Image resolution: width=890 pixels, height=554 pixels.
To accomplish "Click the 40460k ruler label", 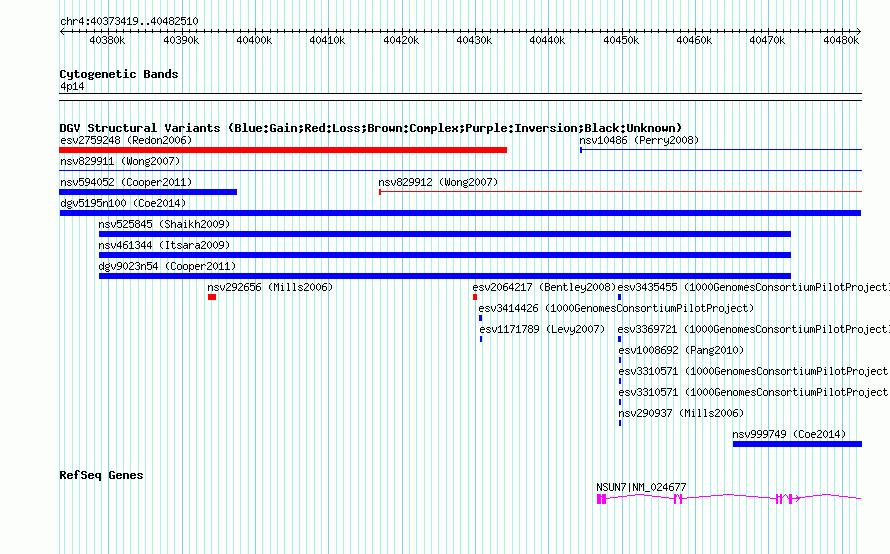I will [694, 40].
